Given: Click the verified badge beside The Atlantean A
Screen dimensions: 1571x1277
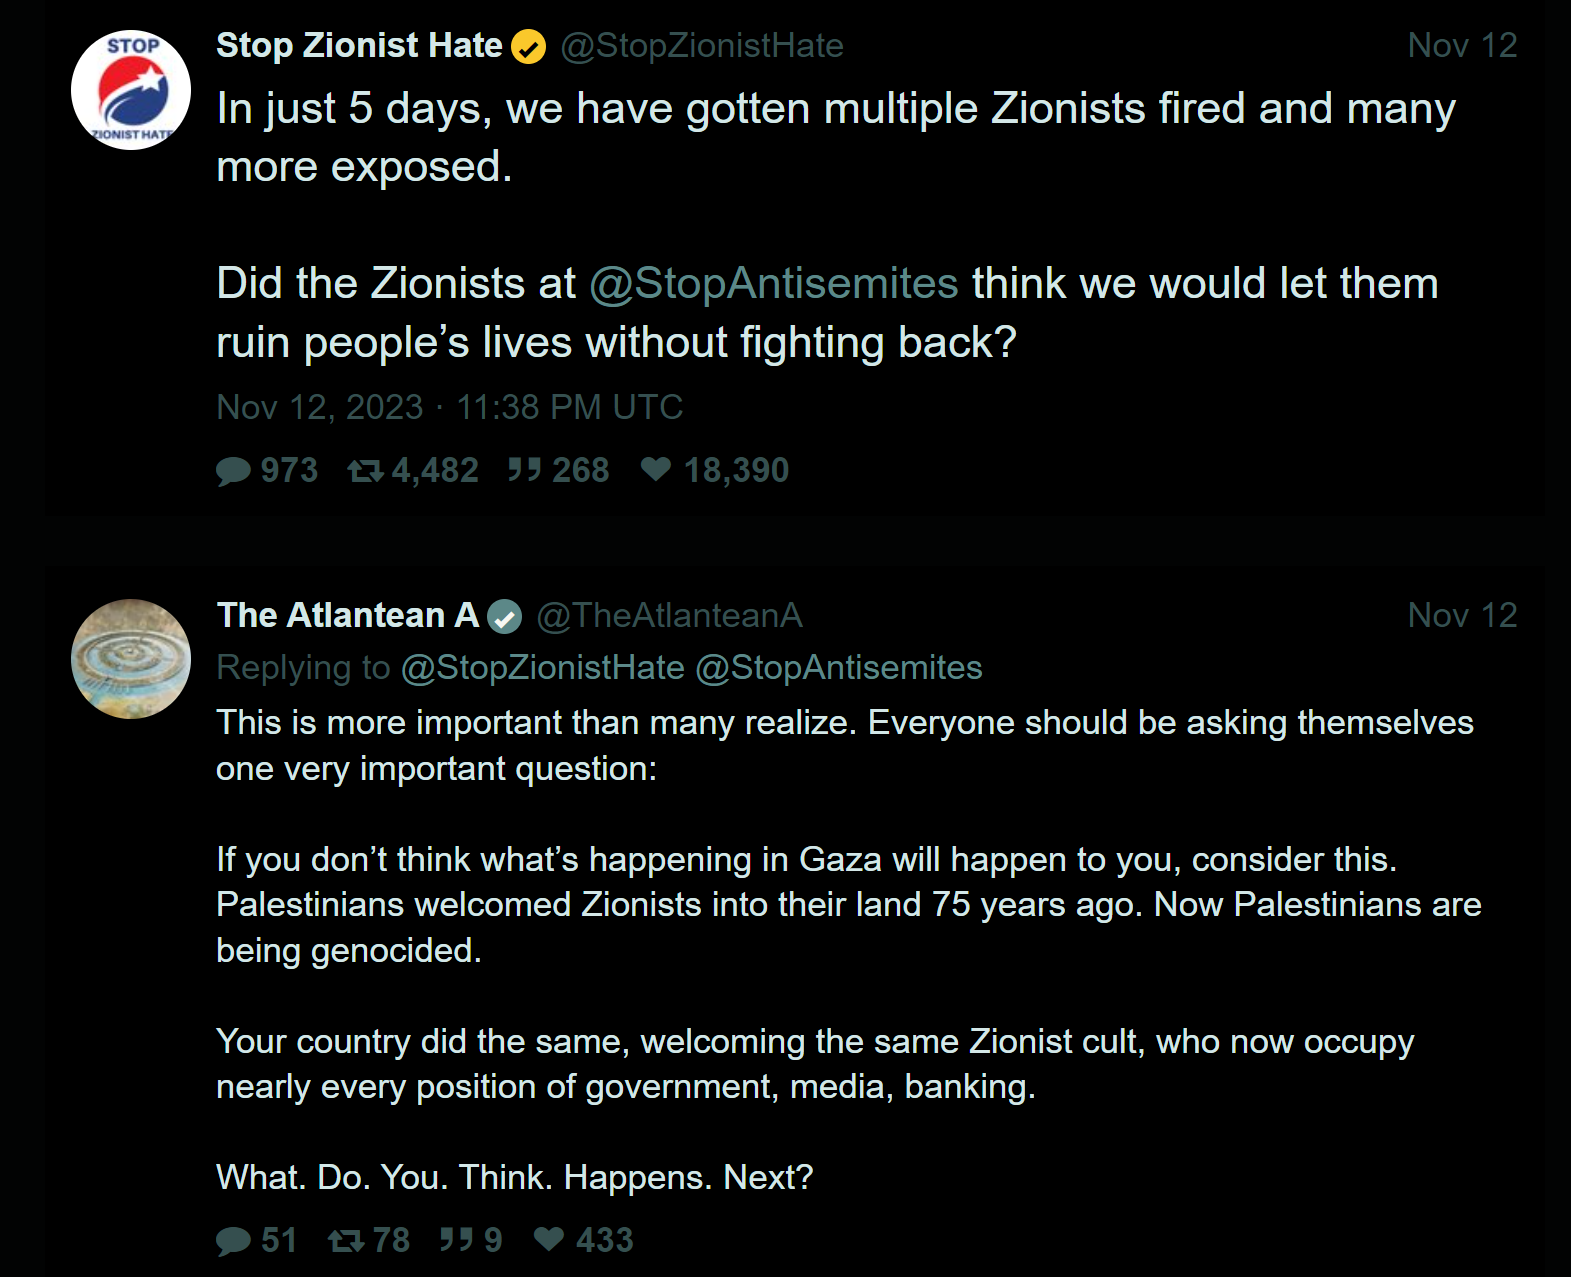Looking at the screenshot, I should (x=505, y=617).
